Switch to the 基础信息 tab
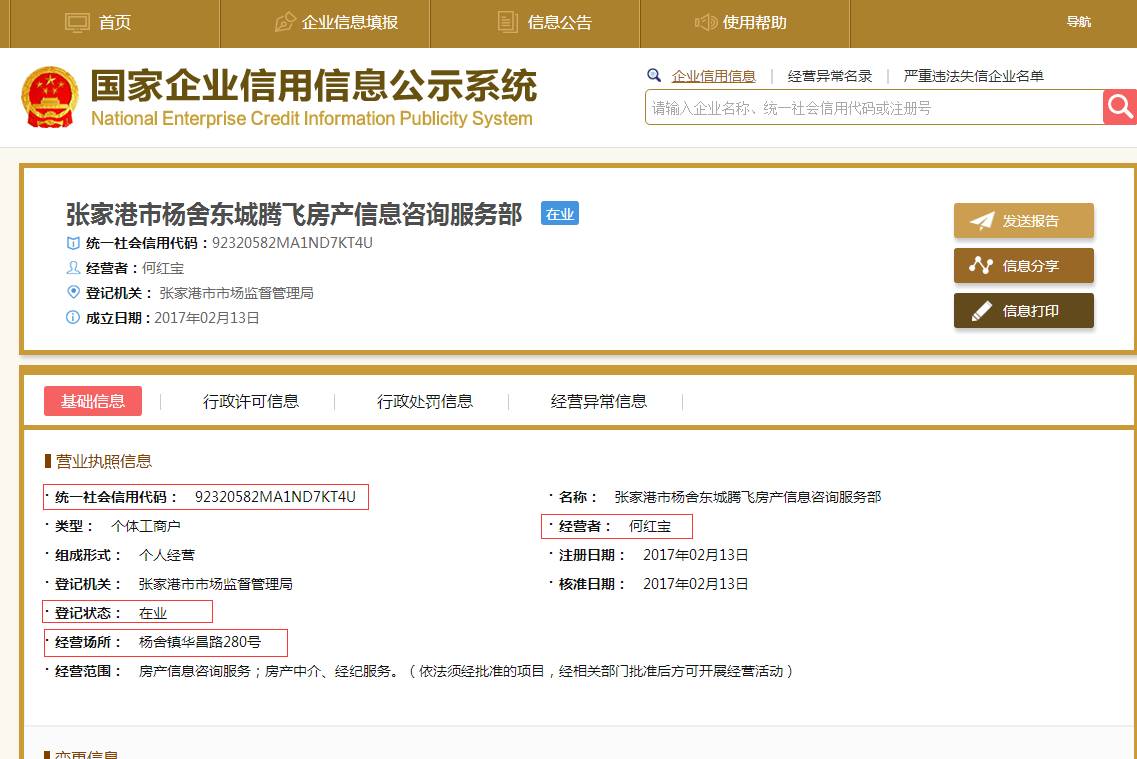This screenshot has width=1137, height=759. tap(93, 401)
